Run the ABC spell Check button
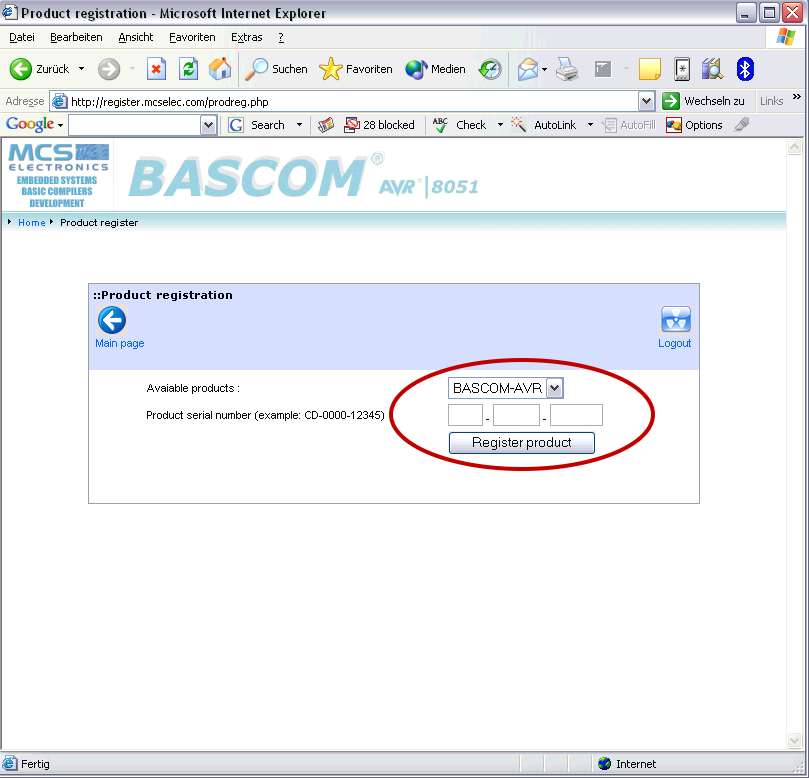Viewport: 809px width, 778px height. coord(459,125)
